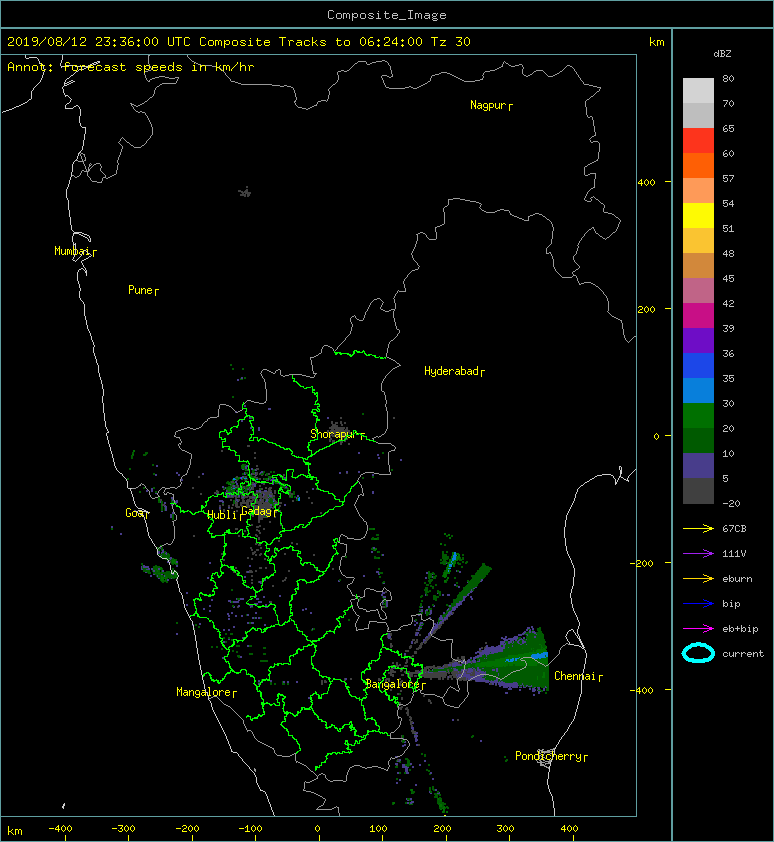This screenshot has width=774, height=842.
Task: Click the Mangalore city label
Action: coord(204,692)
